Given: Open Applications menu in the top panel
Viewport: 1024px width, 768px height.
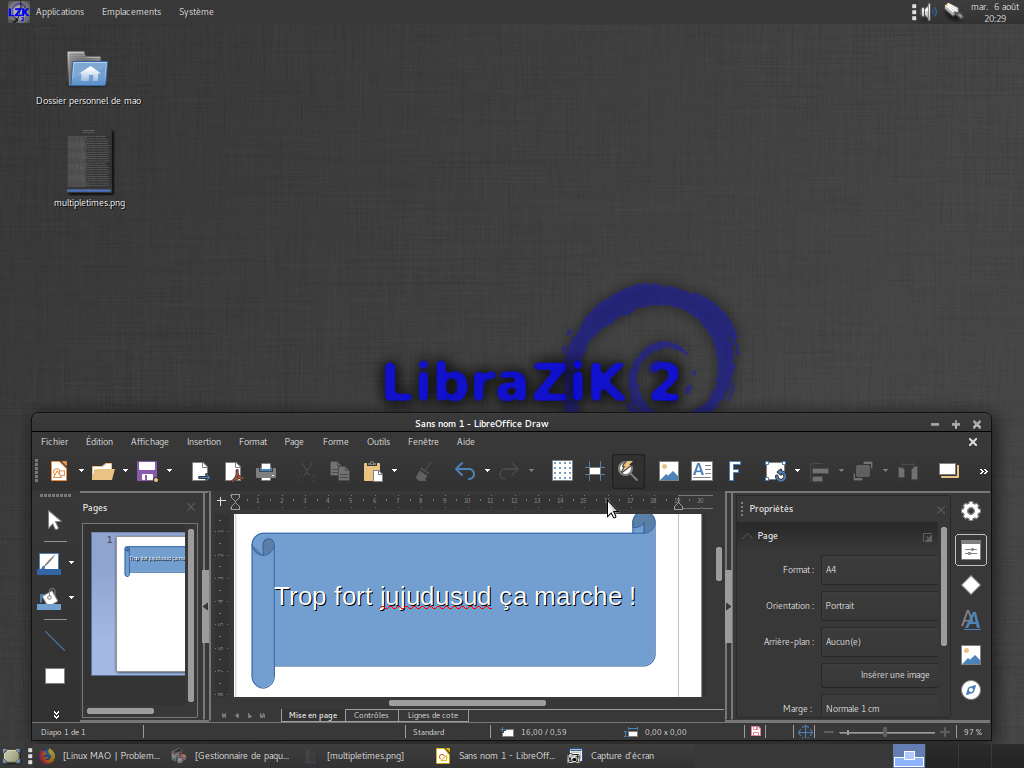Looking at the screenshot, I should point(59,12).
